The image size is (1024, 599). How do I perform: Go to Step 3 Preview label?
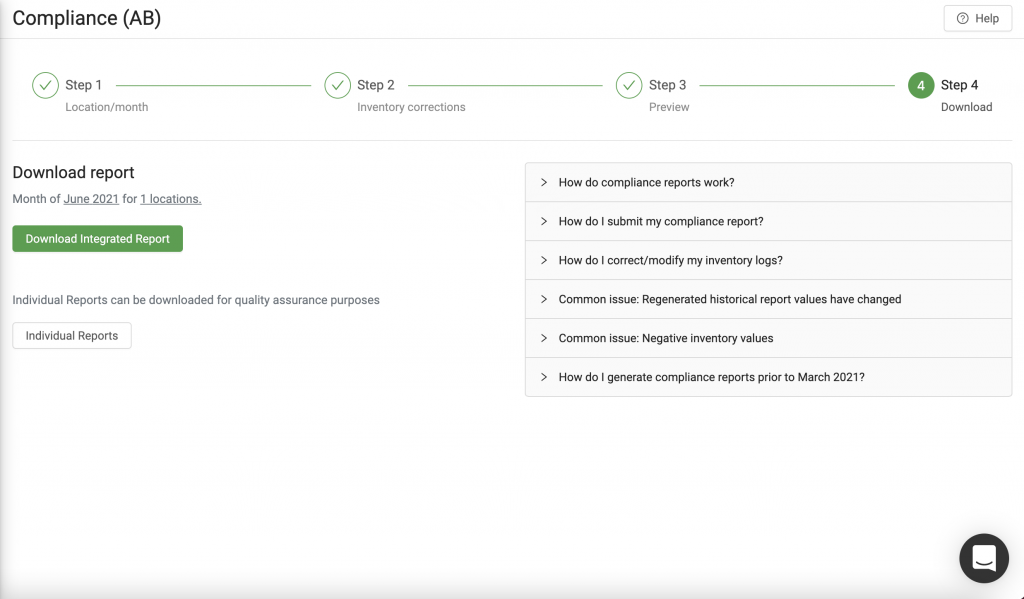pos(669,107)
